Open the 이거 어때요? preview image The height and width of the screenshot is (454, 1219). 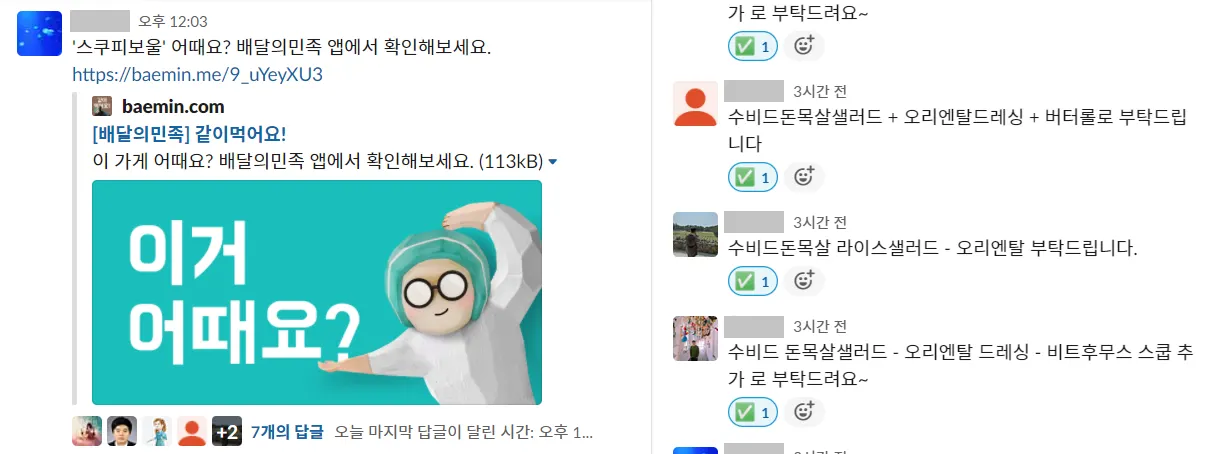[317, 292]
